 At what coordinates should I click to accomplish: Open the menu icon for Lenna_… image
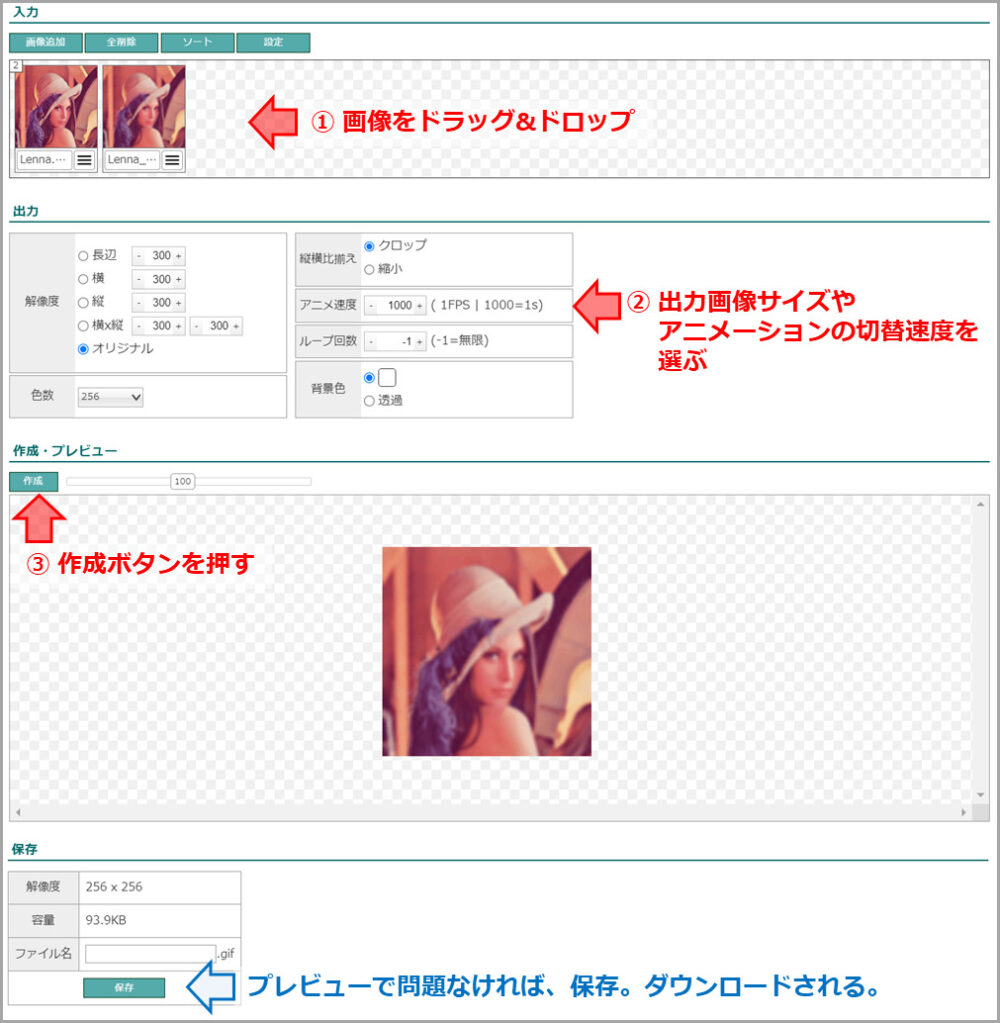pos(172,160)
